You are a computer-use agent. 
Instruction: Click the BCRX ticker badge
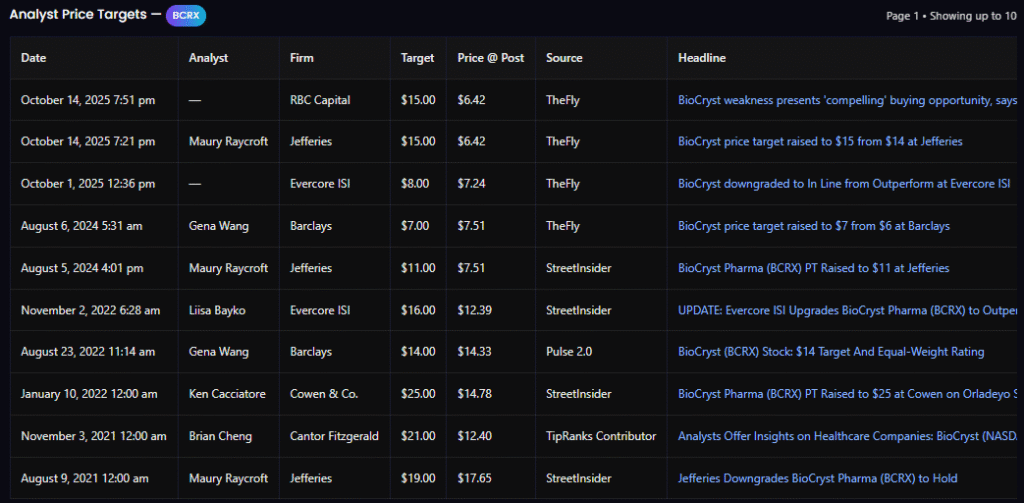(x=185, y=16)
